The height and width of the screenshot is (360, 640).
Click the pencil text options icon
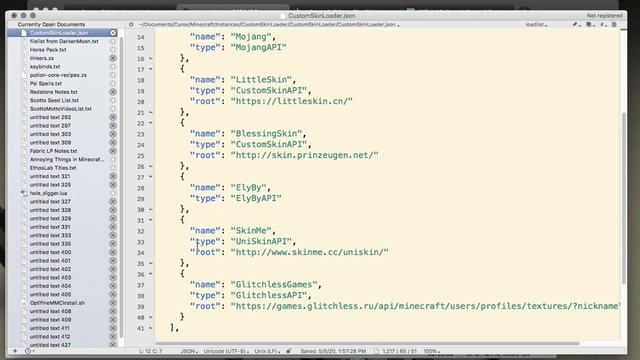(x=576, y=24)
